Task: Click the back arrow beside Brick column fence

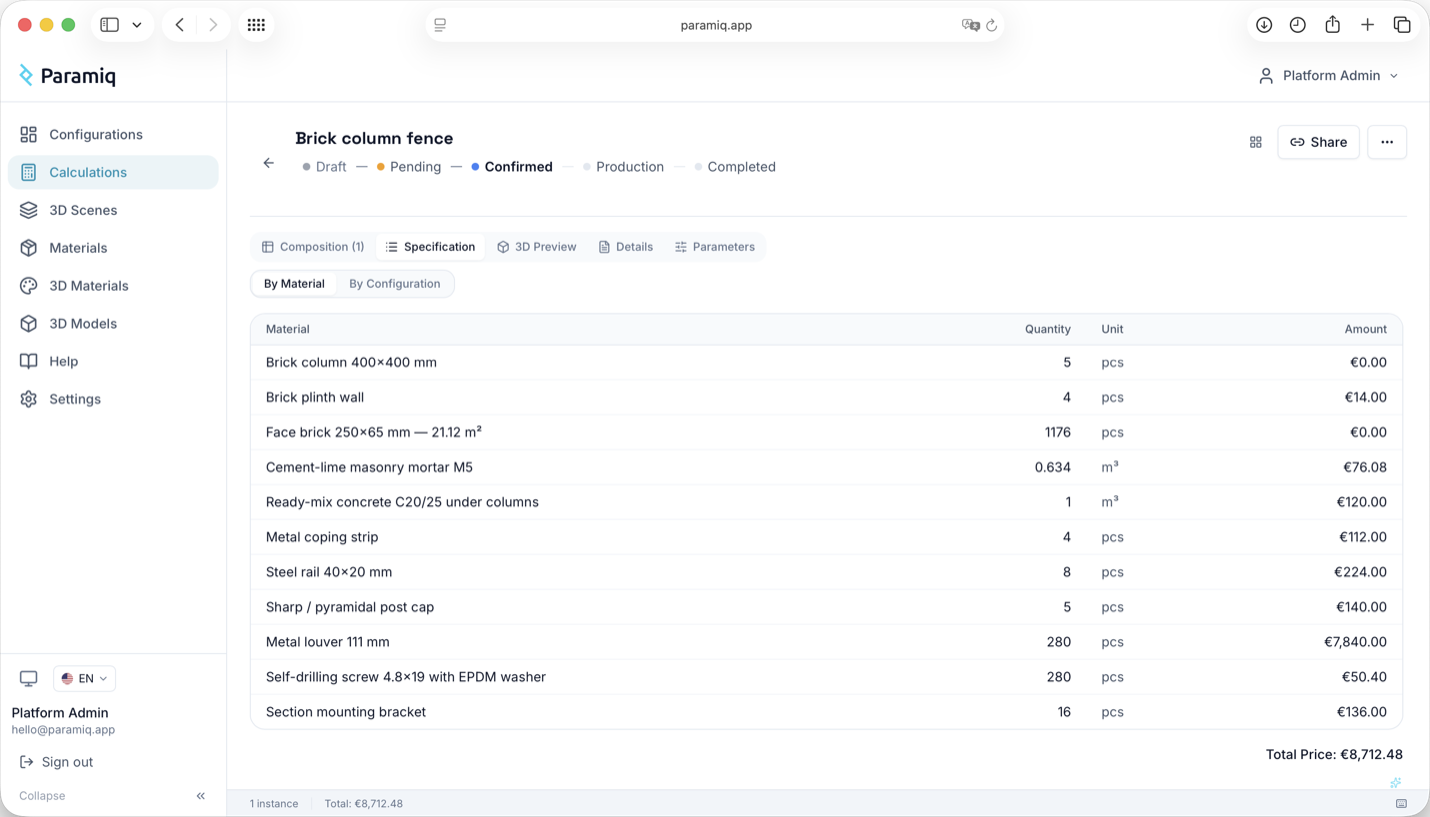Action: pos(268,163)
